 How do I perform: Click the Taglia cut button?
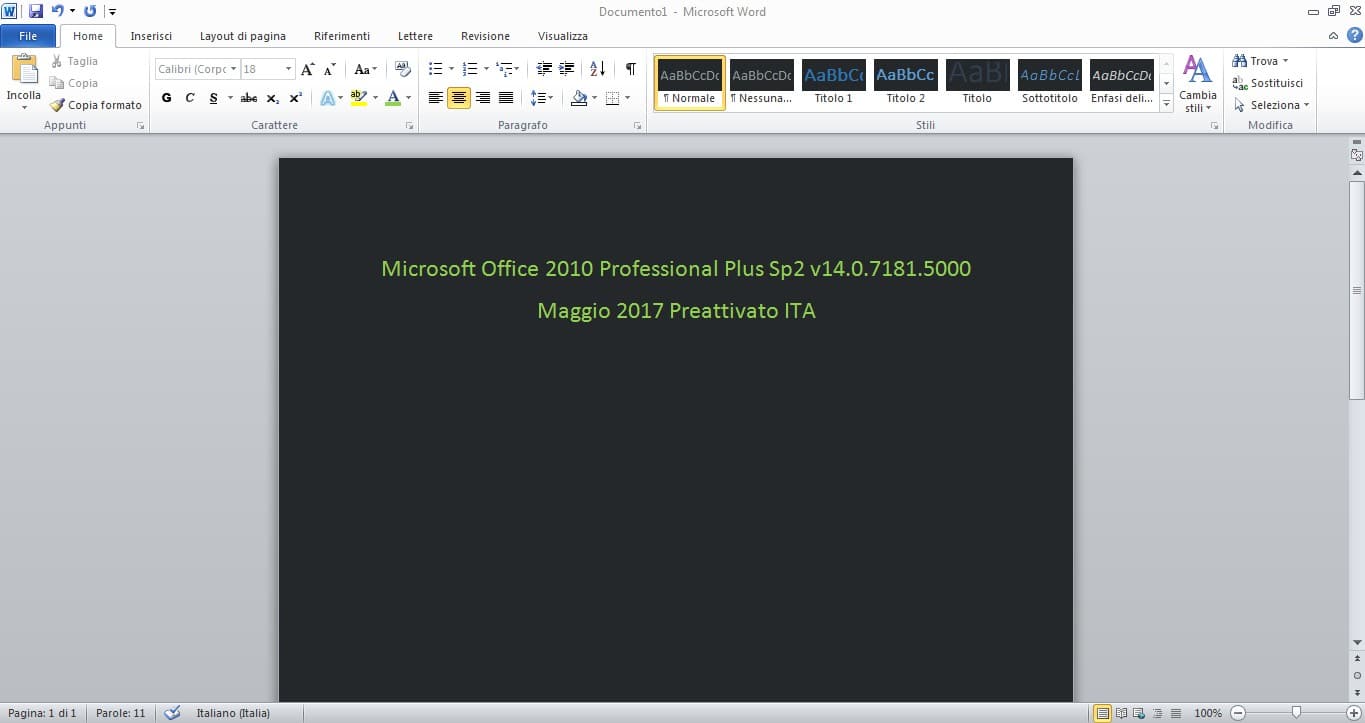coord(75,61)
